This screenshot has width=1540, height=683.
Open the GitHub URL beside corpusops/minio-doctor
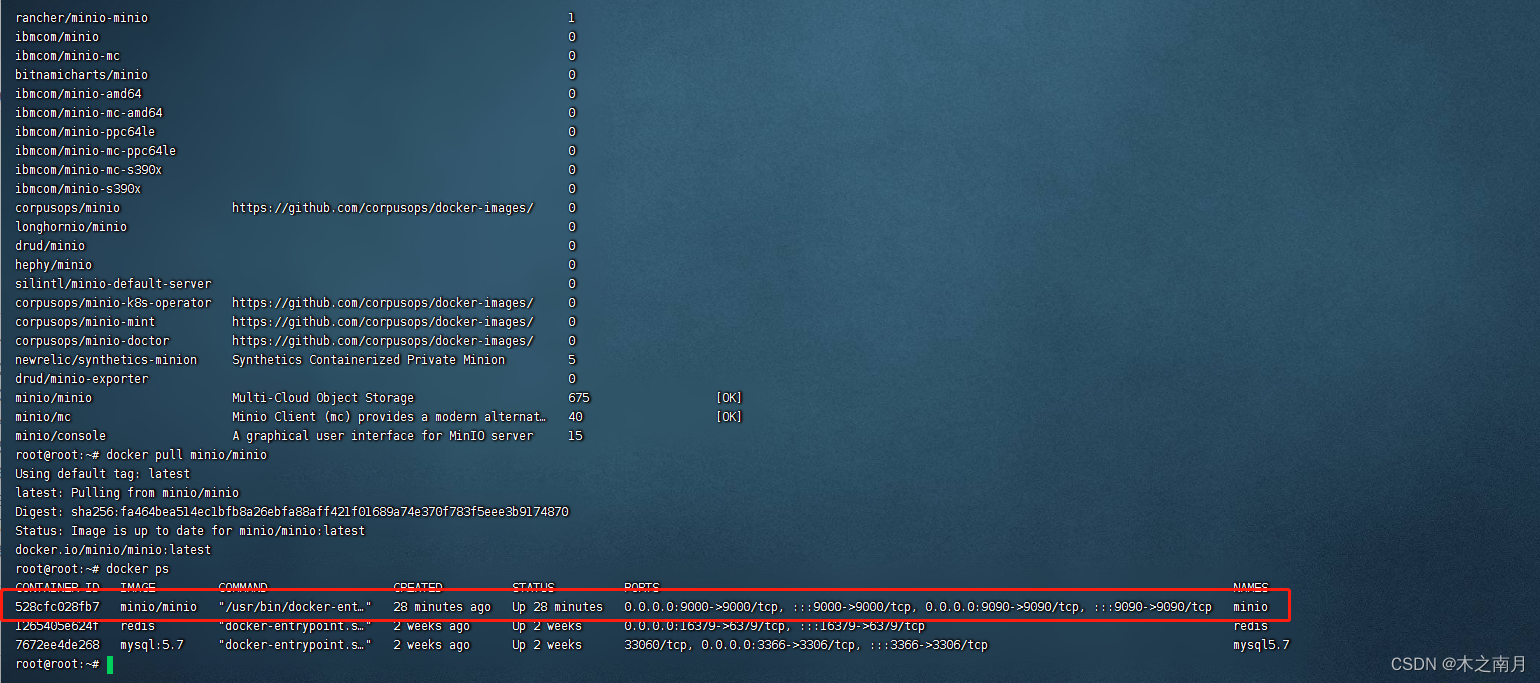click(383, 341)
